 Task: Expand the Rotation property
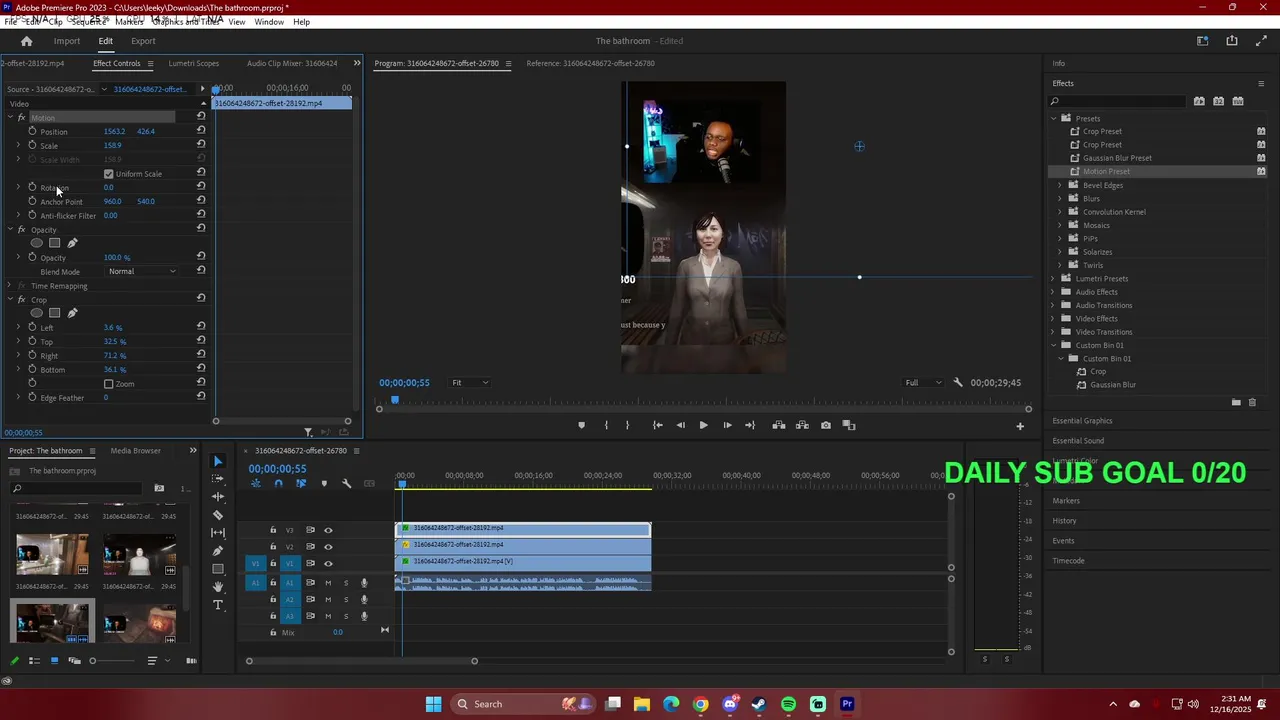pyautogui.click(x=18, y=187)
